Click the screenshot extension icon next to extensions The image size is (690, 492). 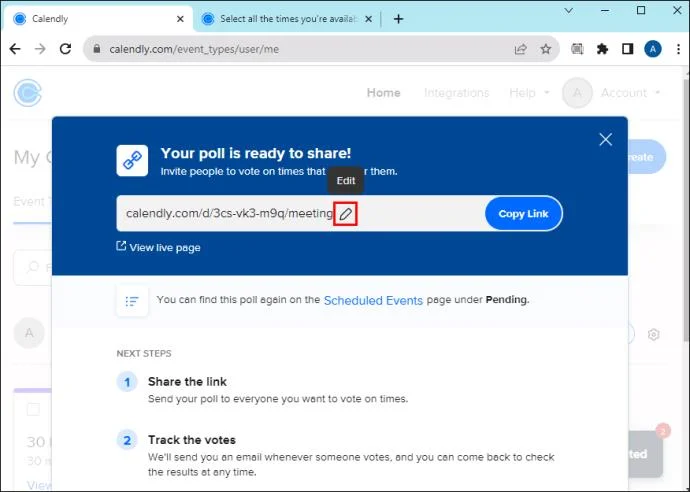click(x=577, y=49)
